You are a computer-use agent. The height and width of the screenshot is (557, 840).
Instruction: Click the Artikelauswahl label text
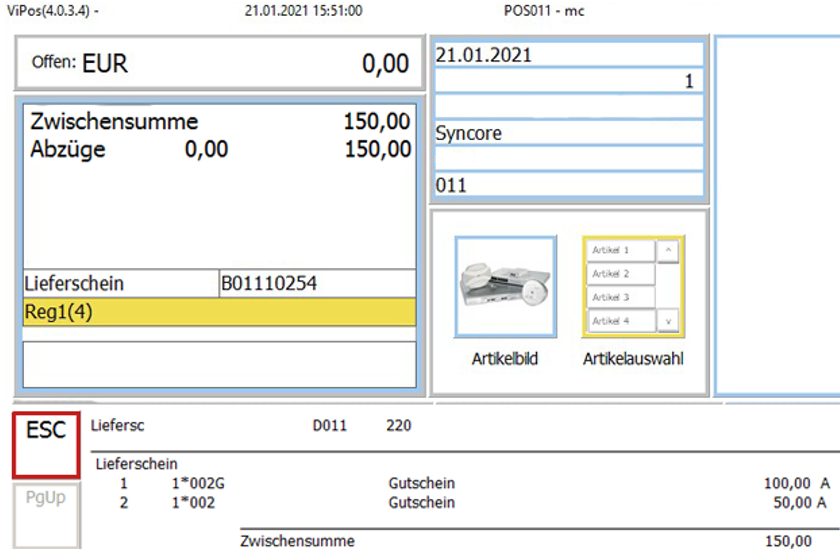(x=633, y=359)
